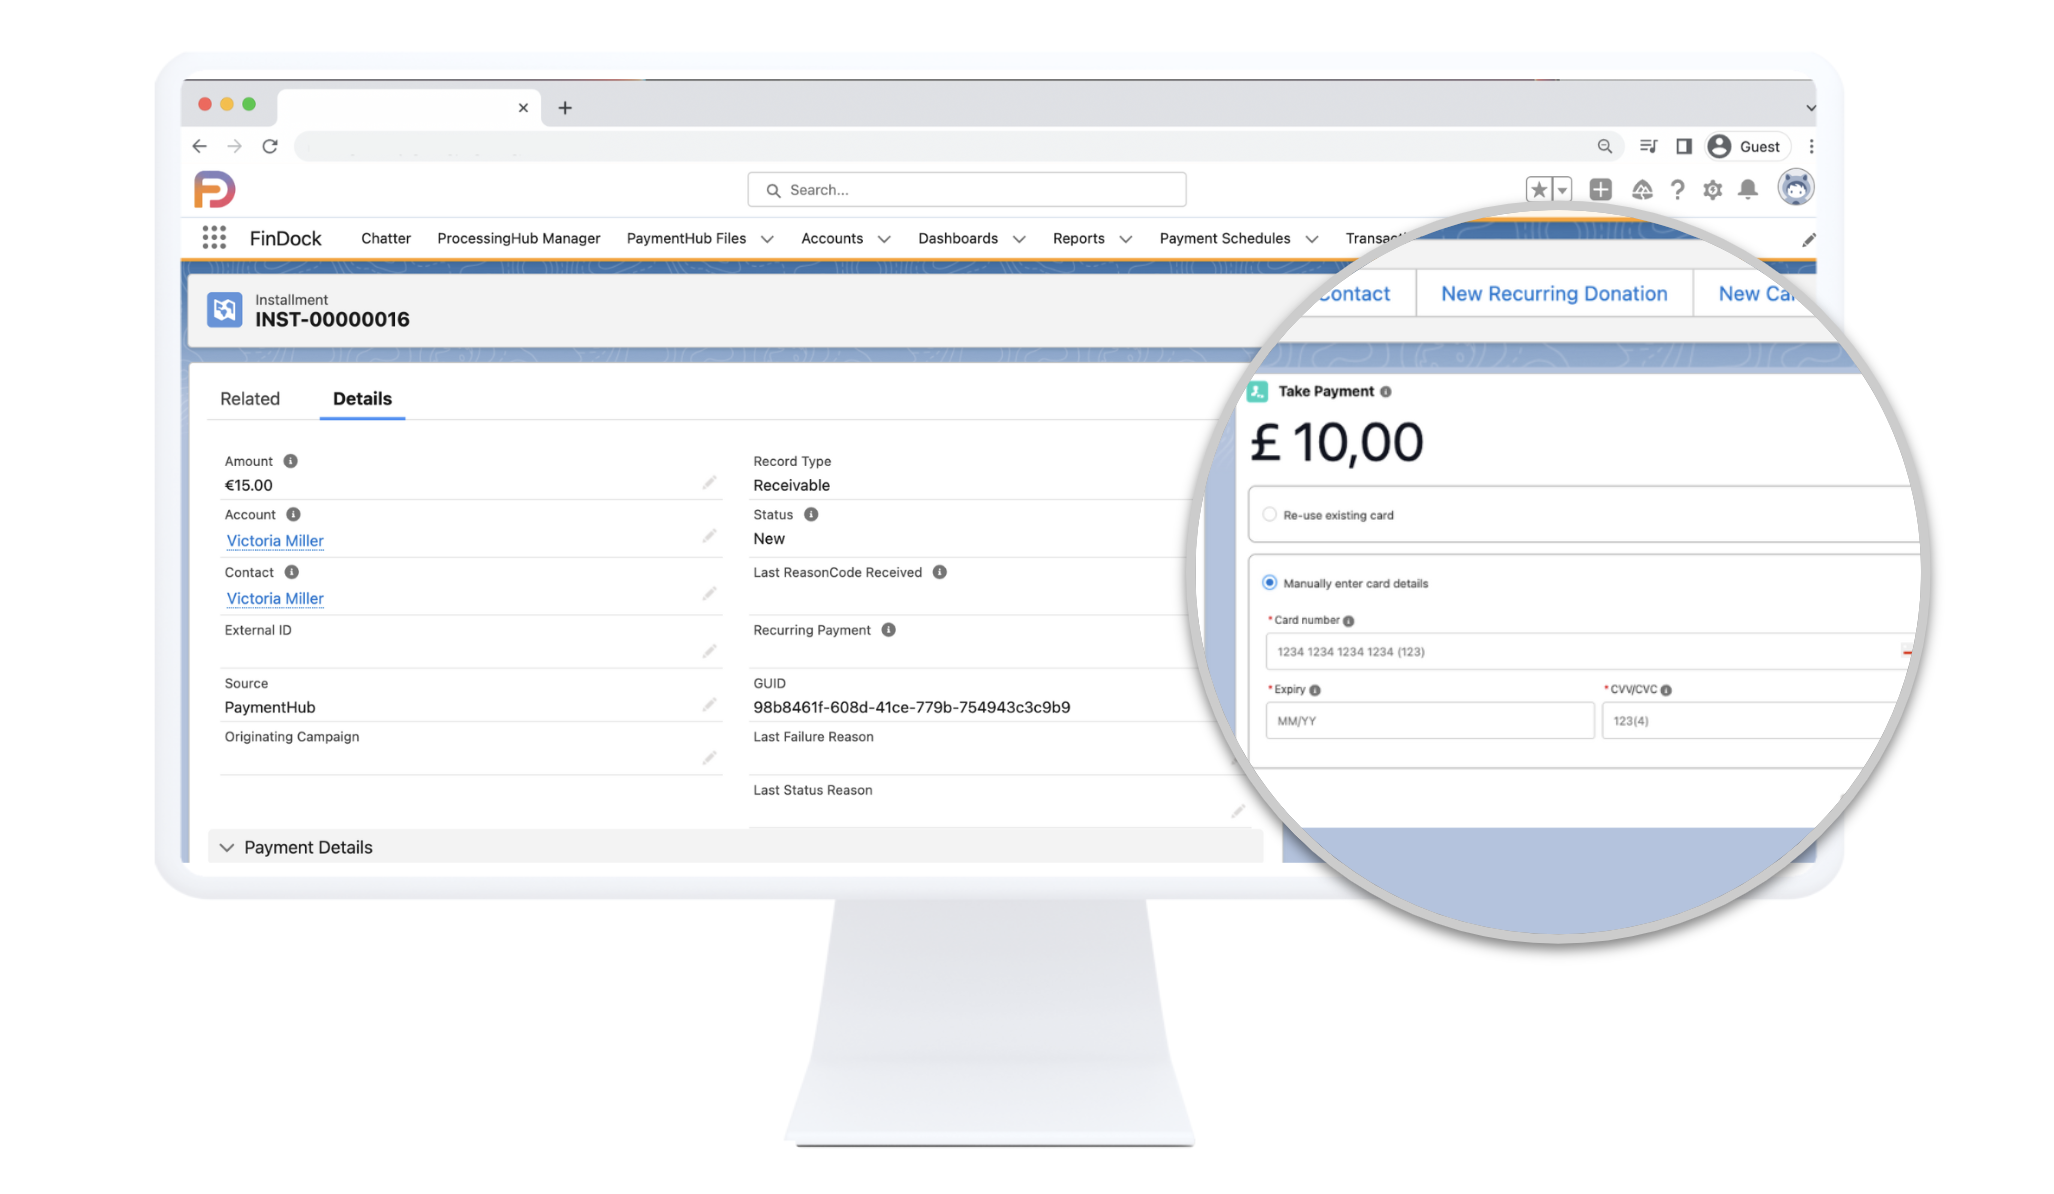Viewport: 2054px width, 1194px height.
Task: Open the Reports nav tab
Action: click(1079, 238)
